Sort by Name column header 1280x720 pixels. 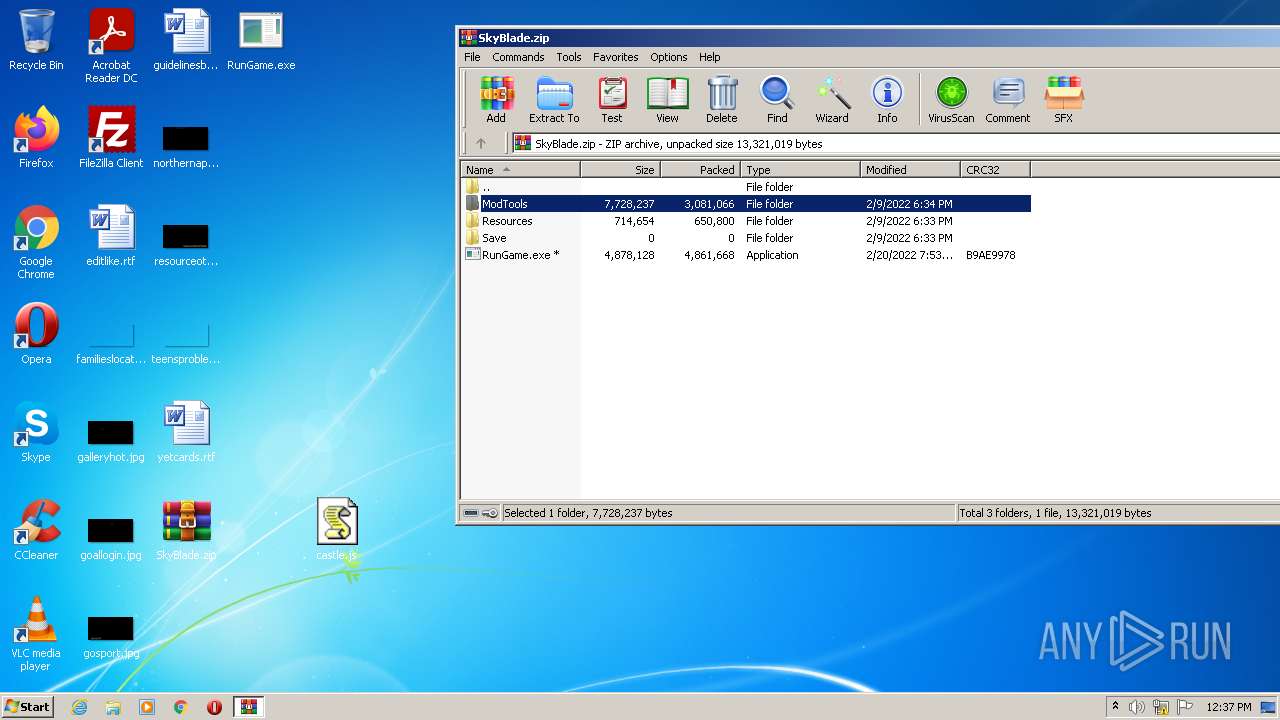[x=520, y=170]
